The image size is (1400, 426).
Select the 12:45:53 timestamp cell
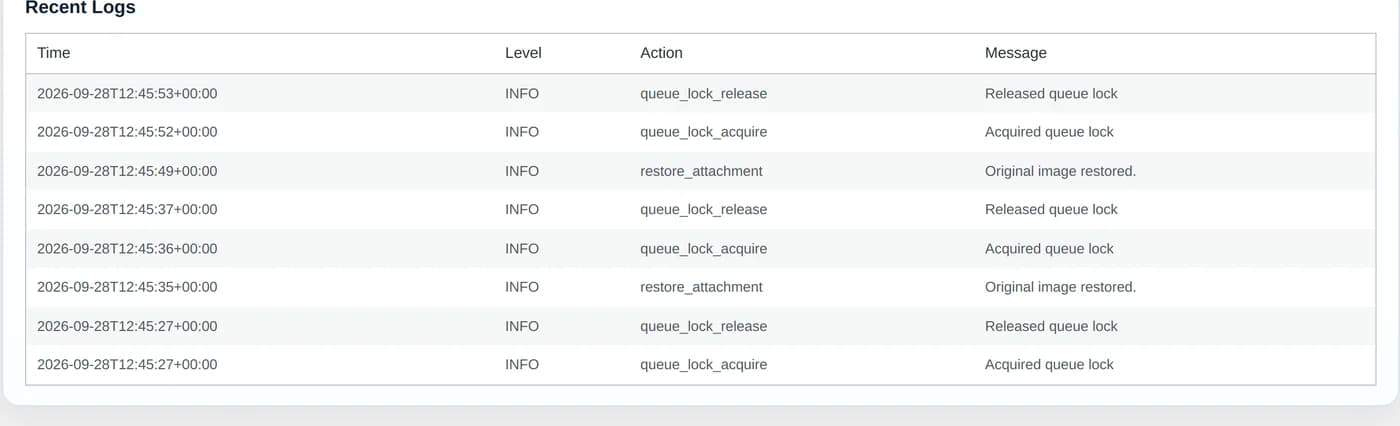pyautogui.click(x=127, y=94)
